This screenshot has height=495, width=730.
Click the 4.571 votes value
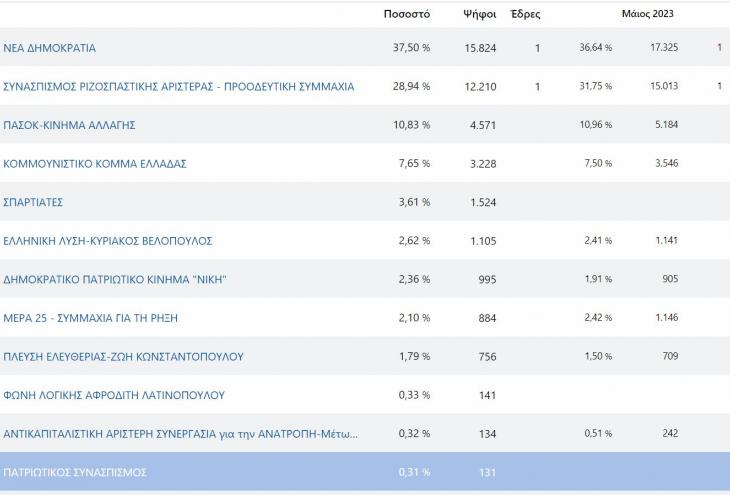483,125
